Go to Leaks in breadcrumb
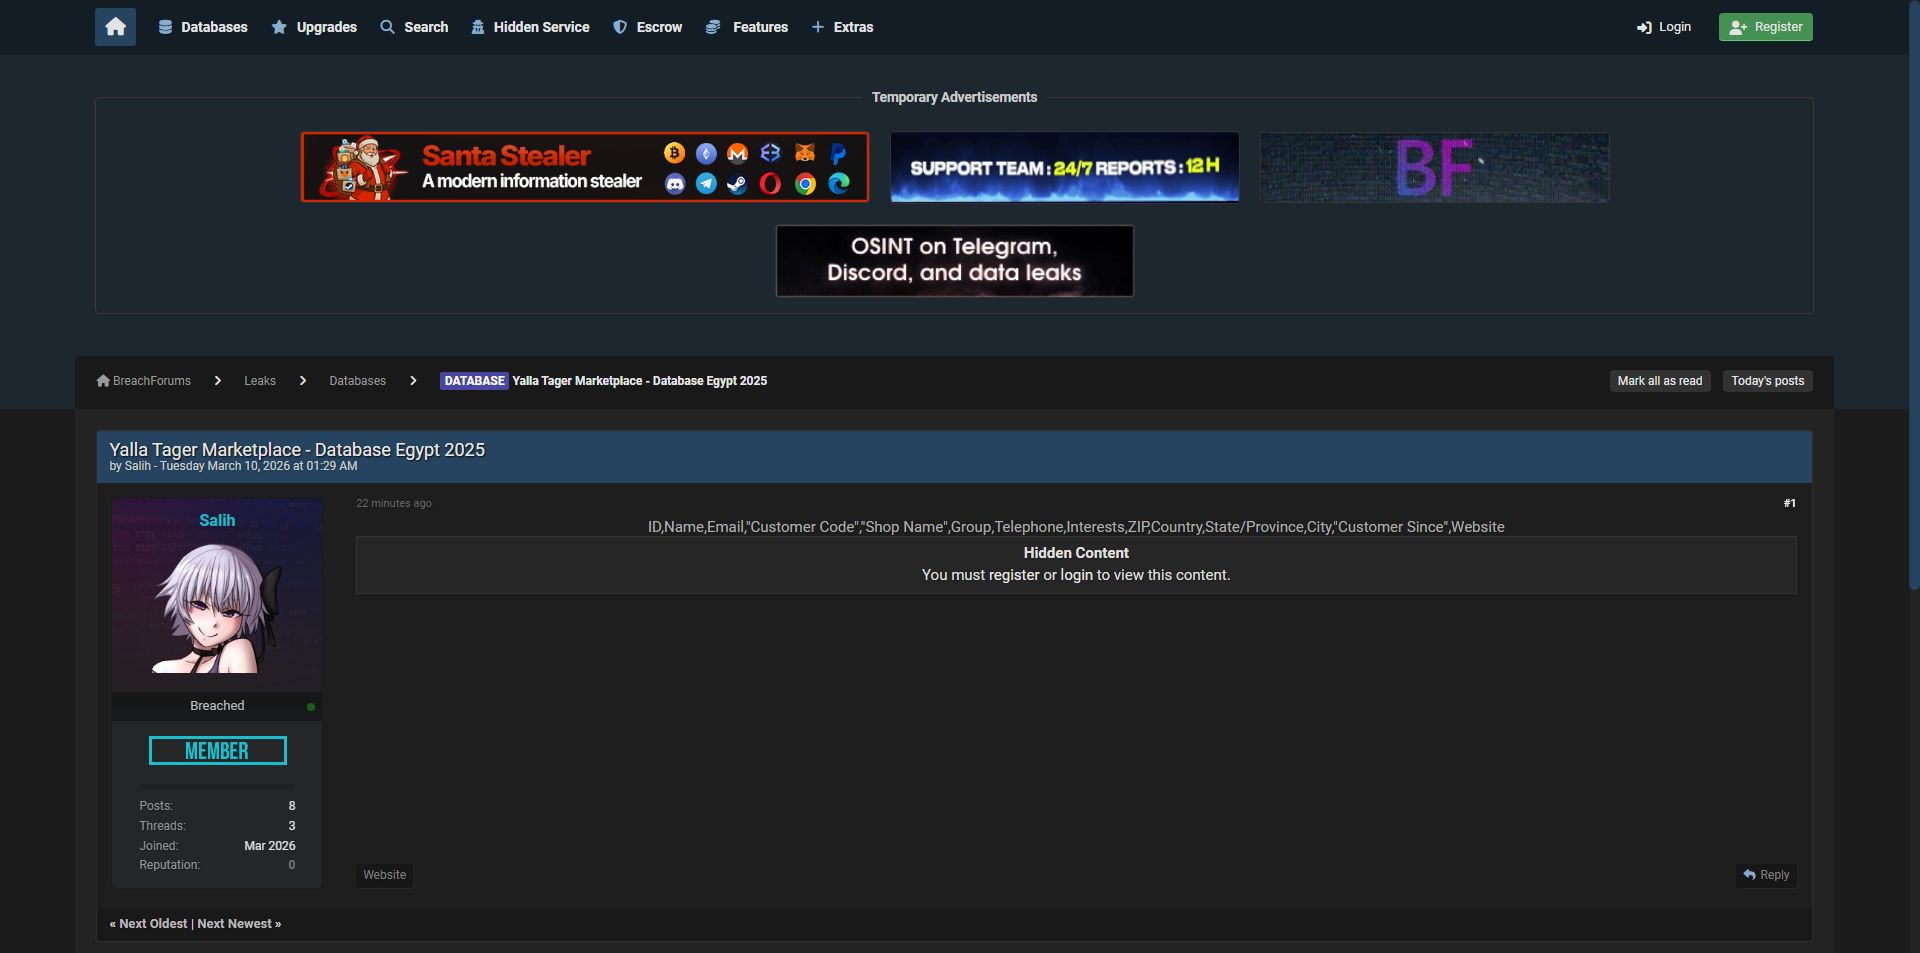 point(260,381)
